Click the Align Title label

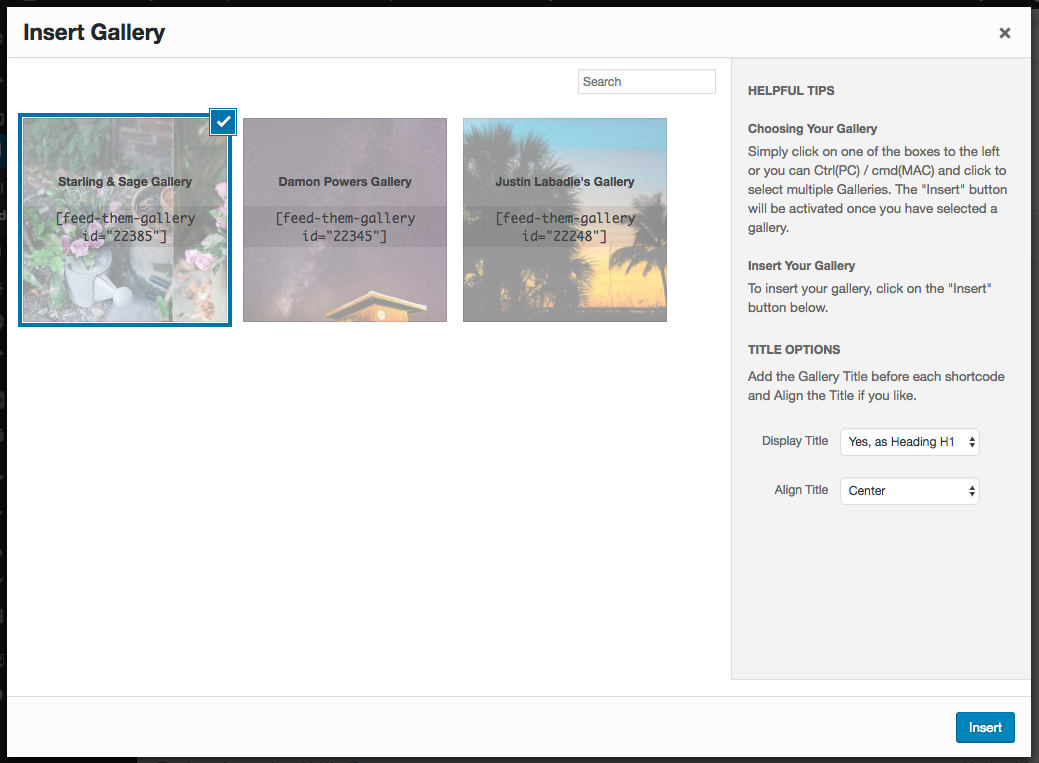coord(801,490)
